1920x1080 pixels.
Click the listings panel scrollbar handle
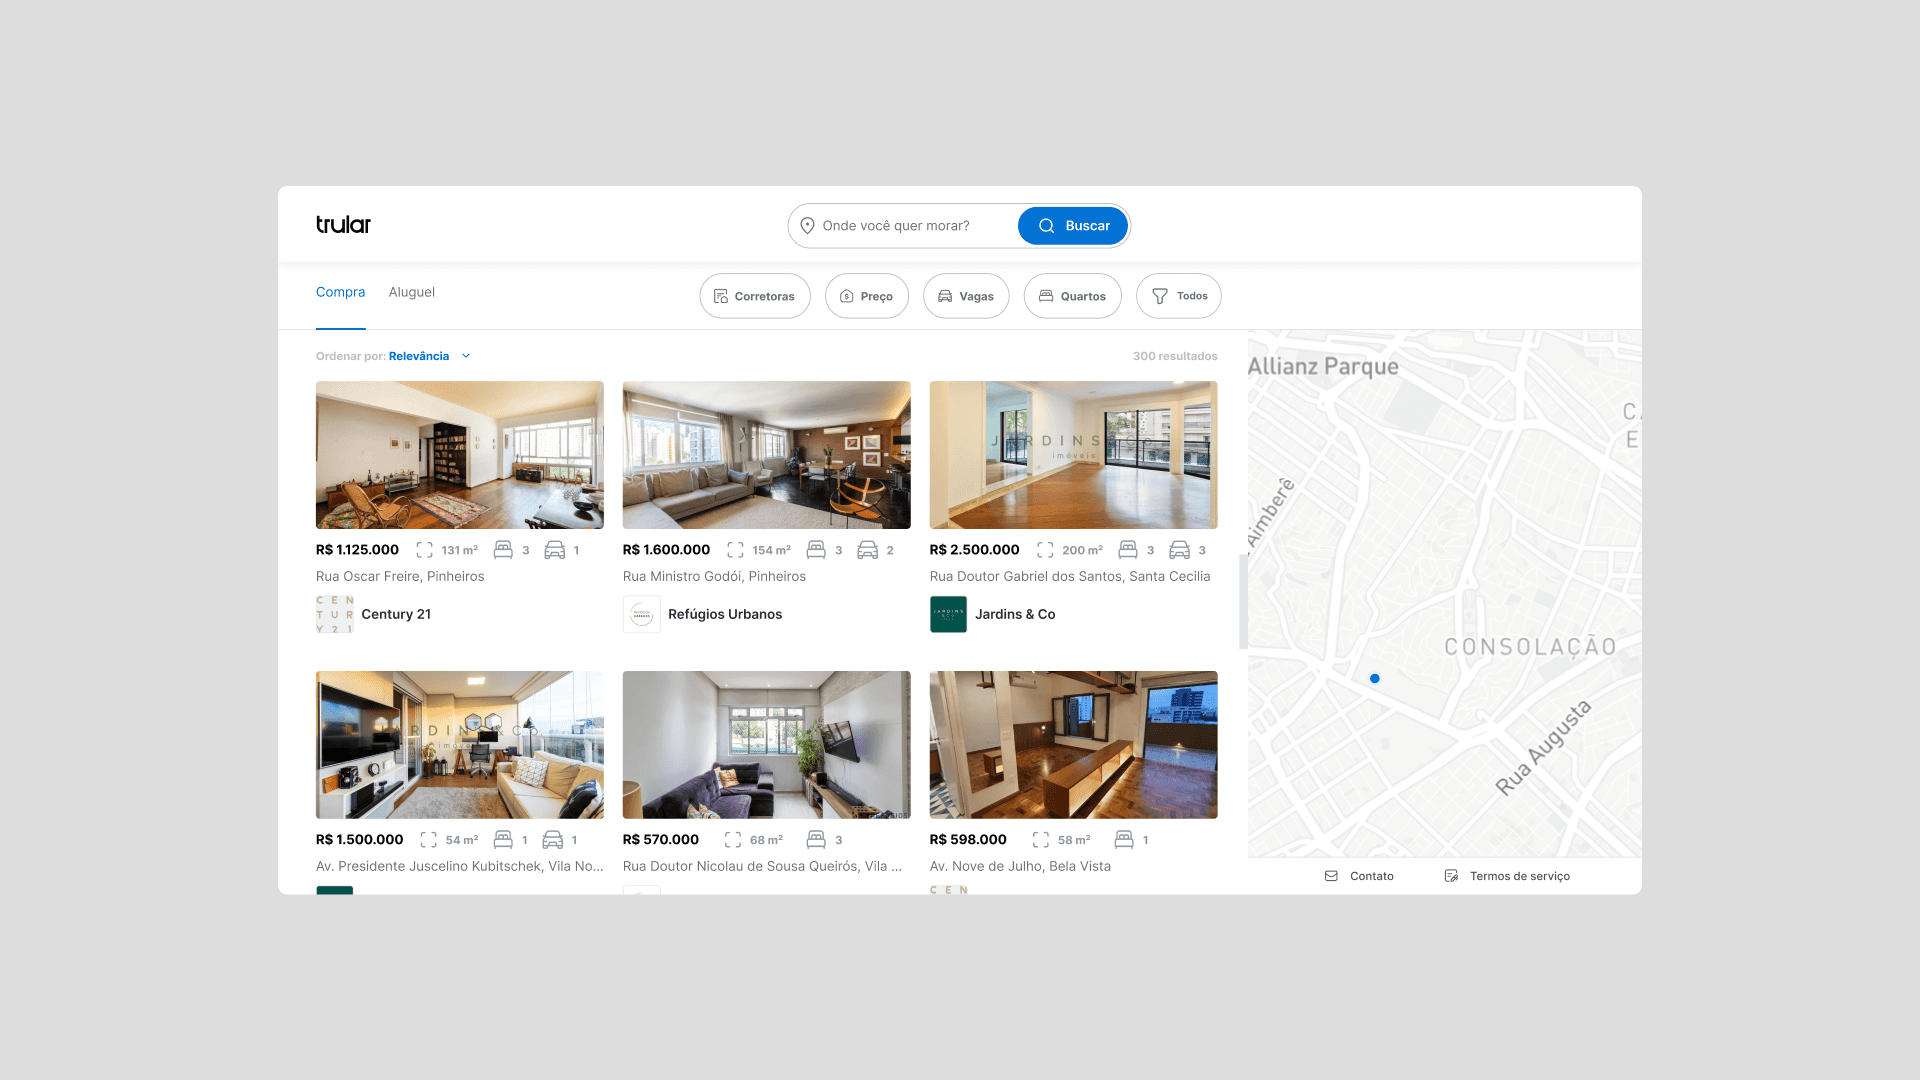pos(1243,602)
